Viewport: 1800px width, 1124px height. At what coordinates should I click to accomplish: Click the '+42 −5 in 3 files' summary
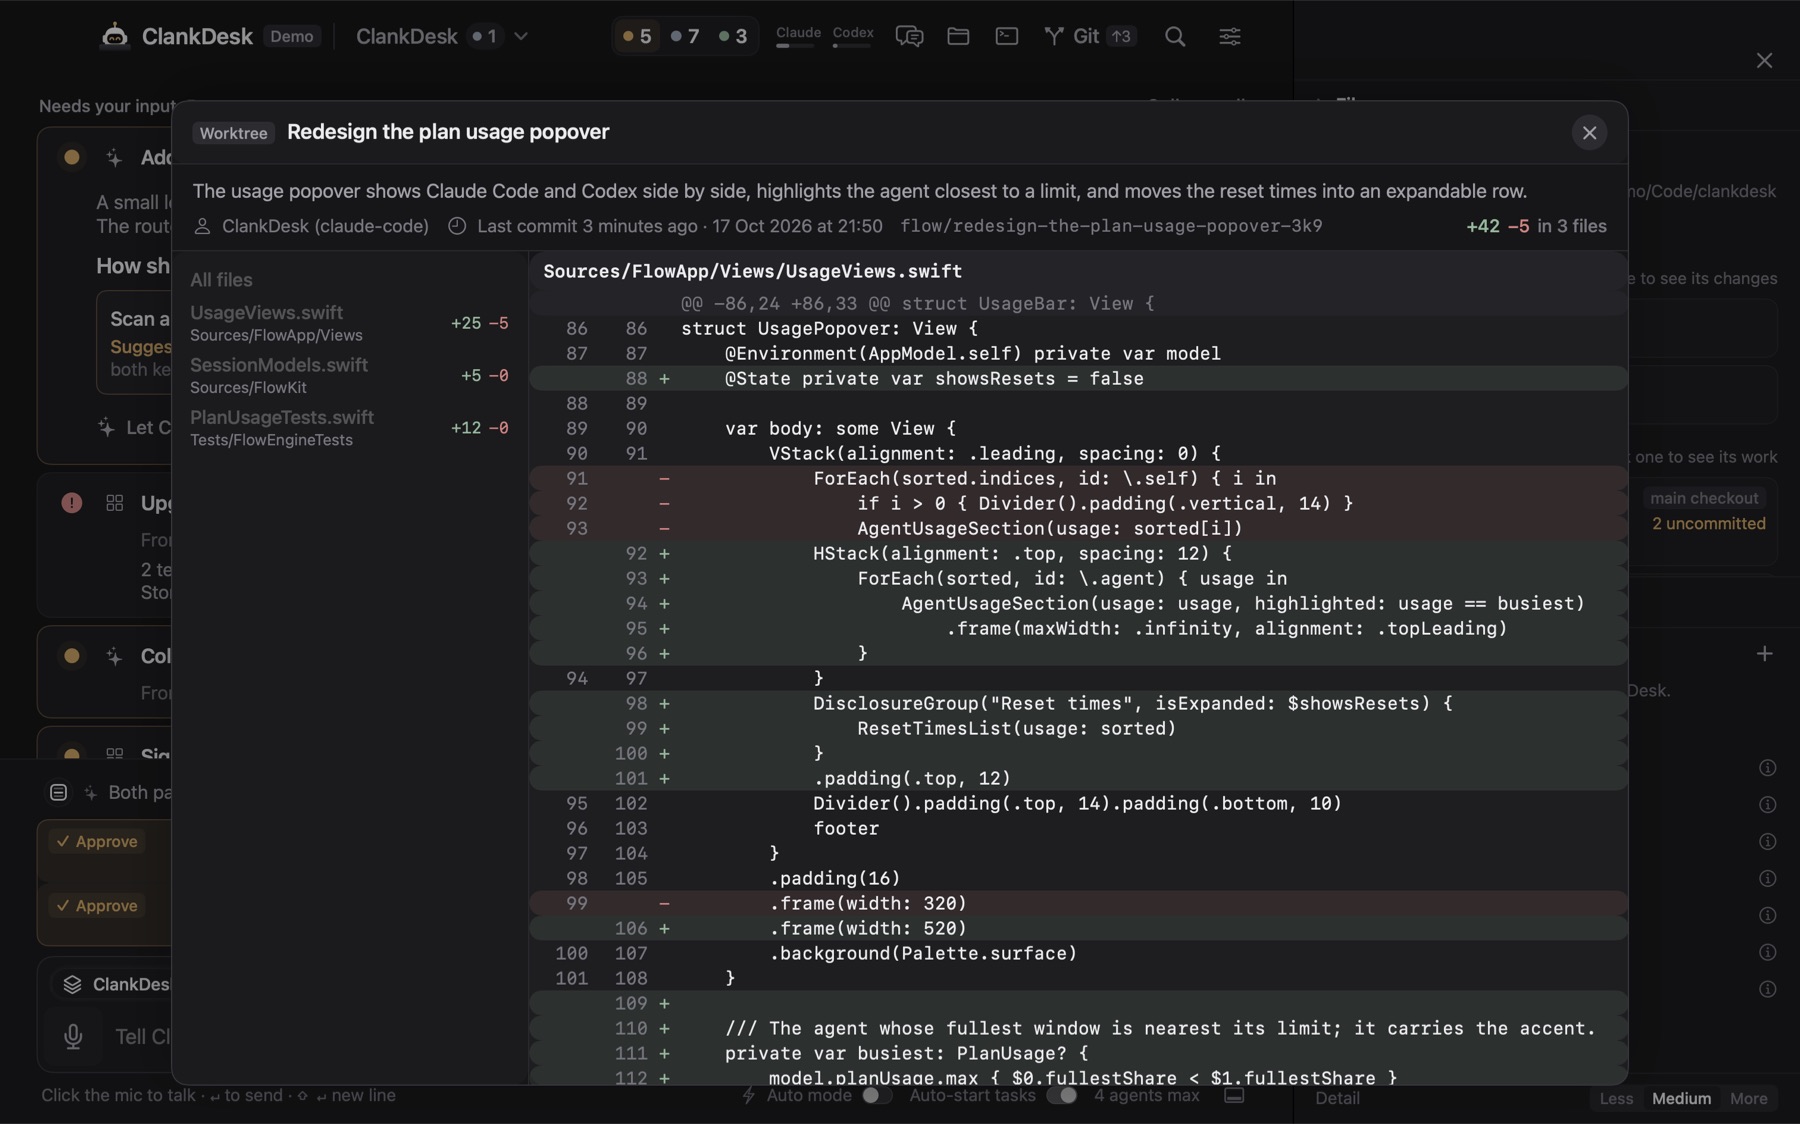1536,226
